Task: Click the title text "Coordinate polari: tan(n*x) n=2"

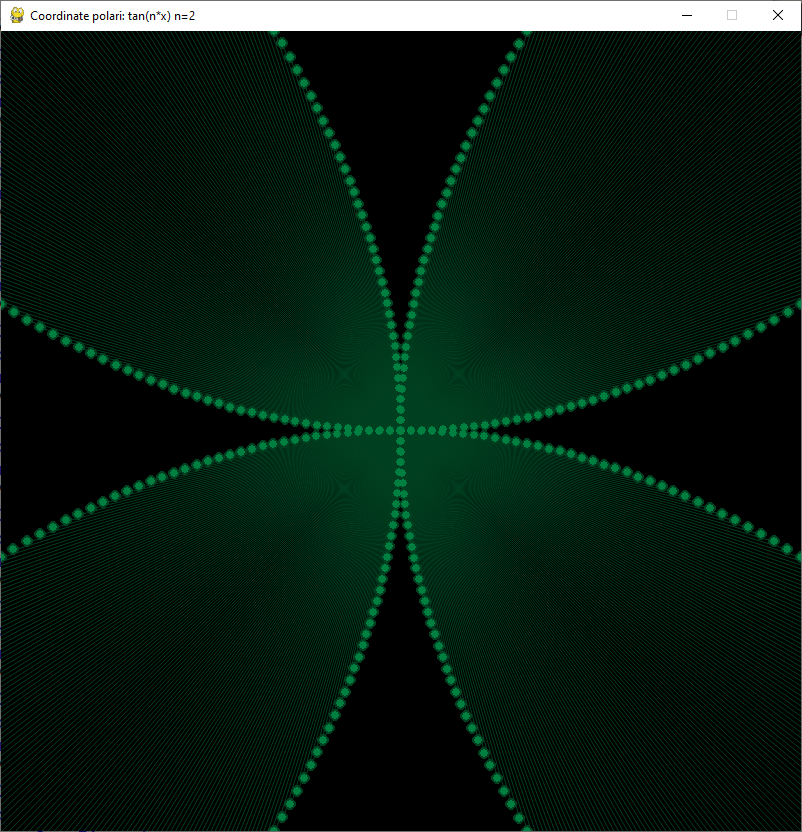Action: point(113,16)
